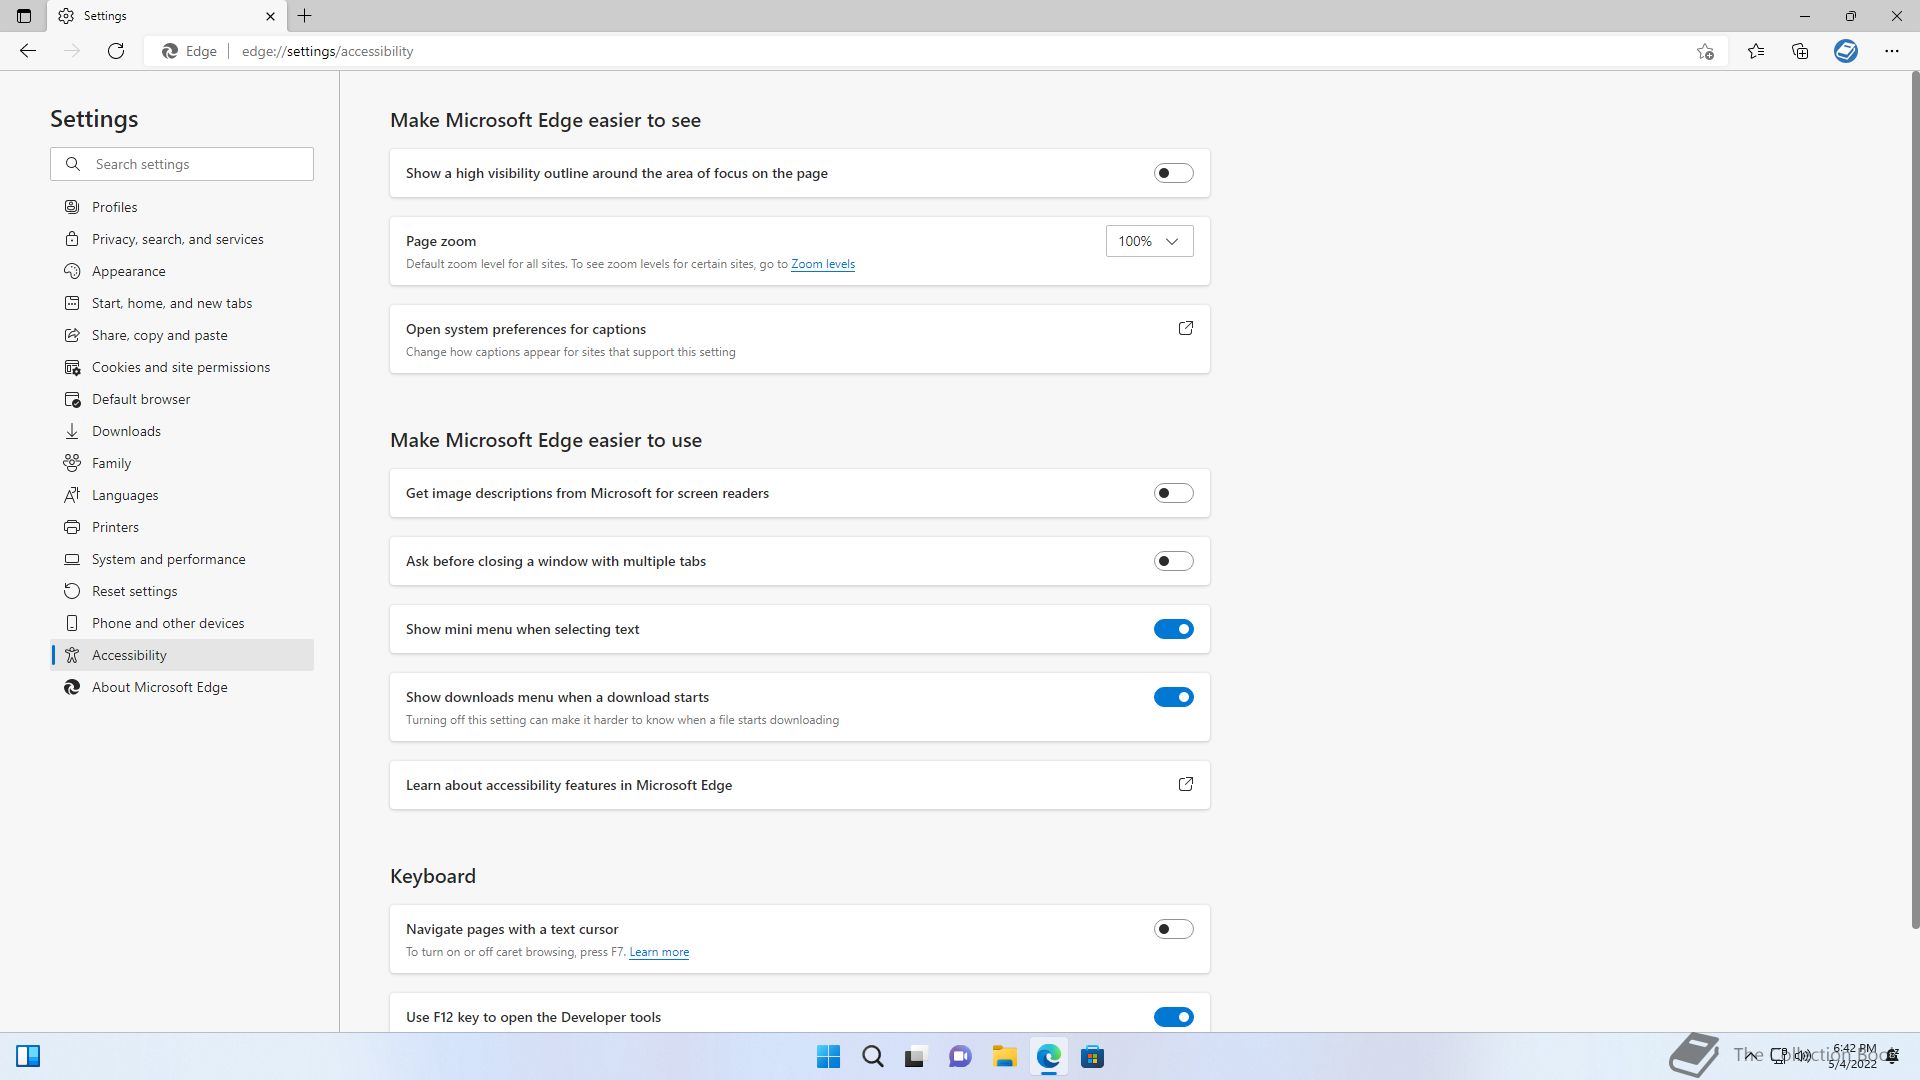
Task: Open Learn about accessibility features row
Action: tap(800, 785)
